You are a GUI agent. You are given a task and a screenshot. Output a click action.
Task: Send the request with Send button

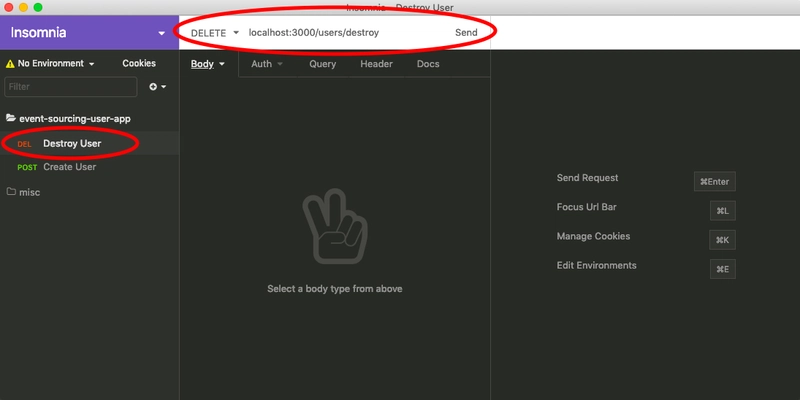tap(466, 33)
